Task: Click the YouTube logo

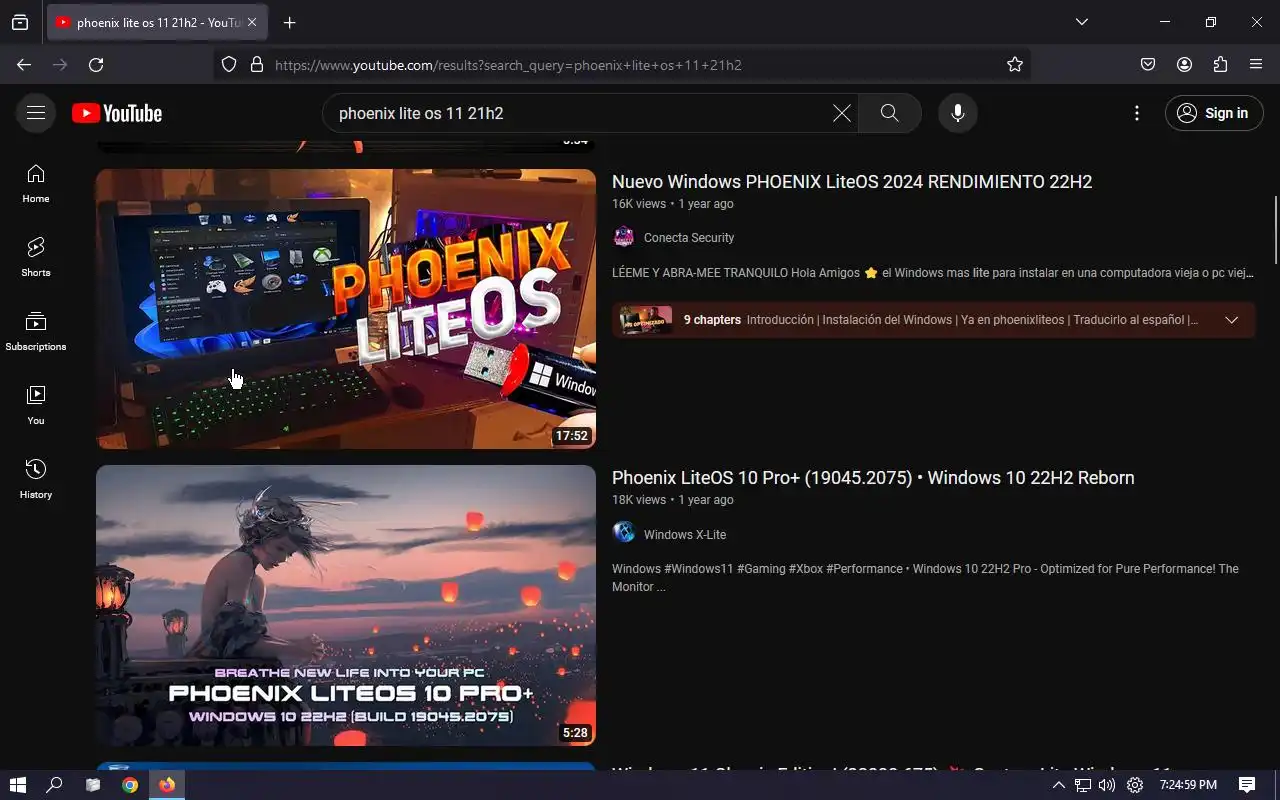Action: coord(117,114)
